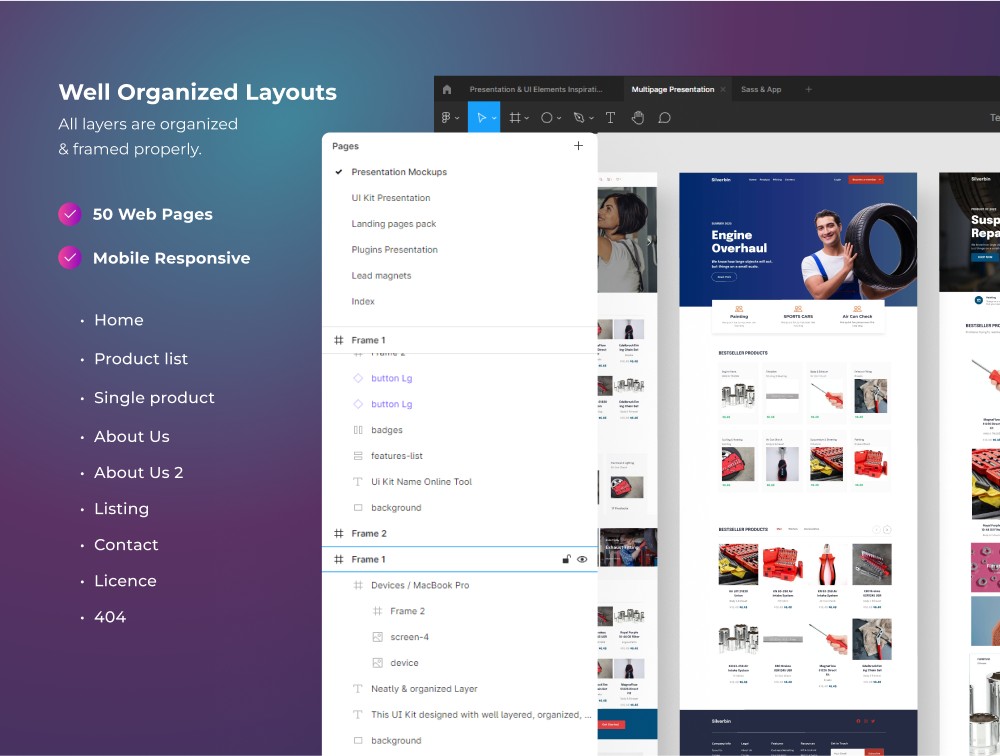The height and width of the screenshot is (756, 1000).
Task: Click Mobile Responsive checkmark badge
Action: (70, 258)
